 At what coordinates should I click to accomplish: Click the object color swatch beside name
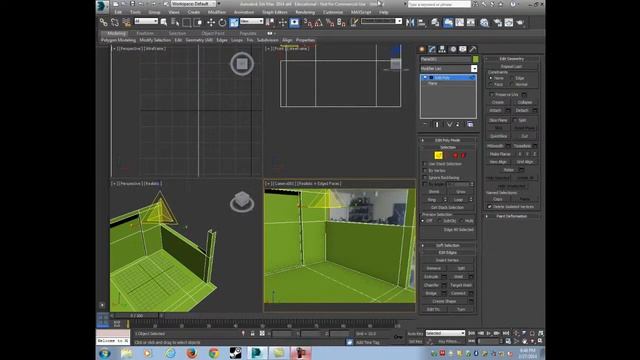point(475,59)
